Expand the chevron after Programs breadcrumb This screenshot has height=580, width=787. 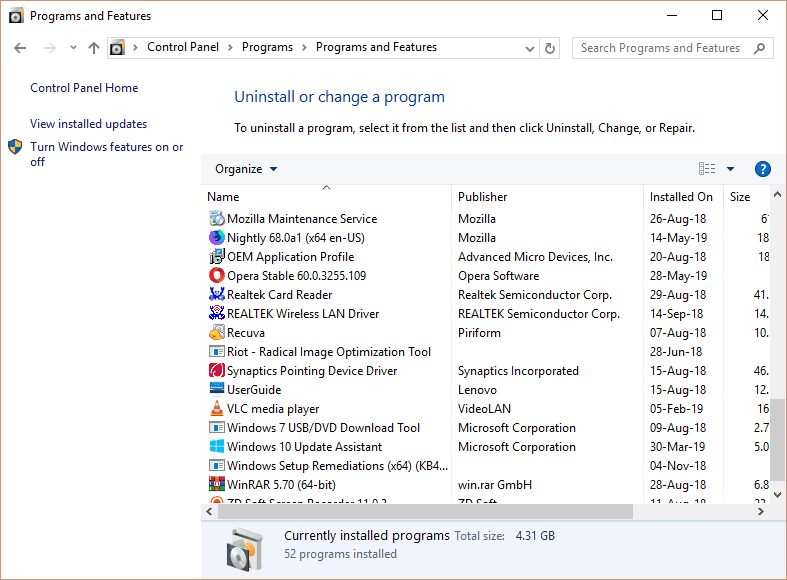[x=304, y=48]
